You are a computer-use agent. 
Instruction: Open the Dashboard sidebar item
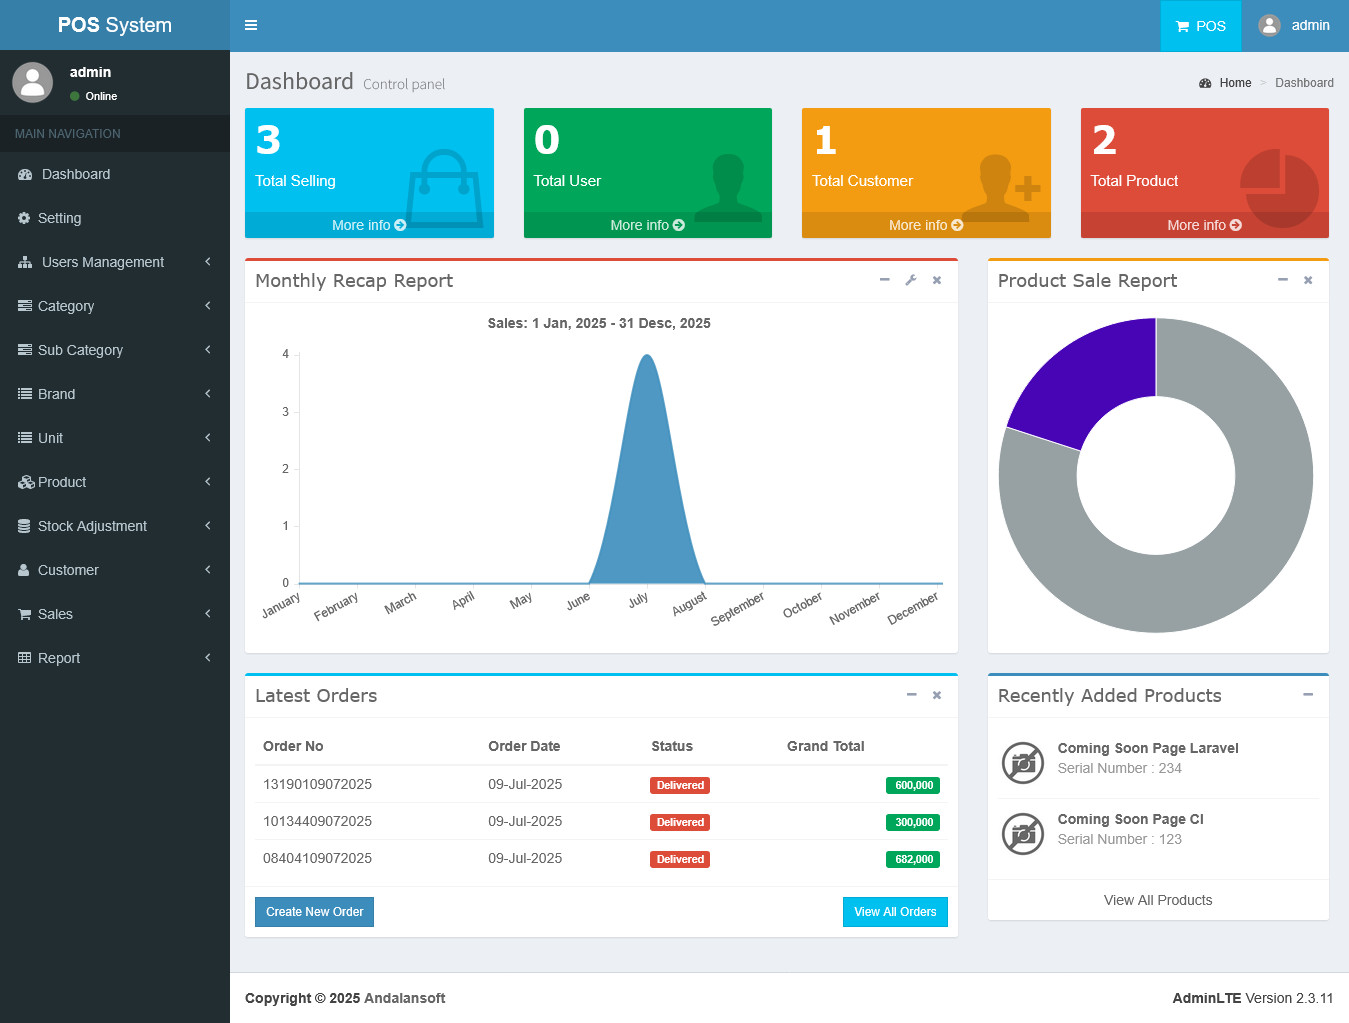coord(76,174)
